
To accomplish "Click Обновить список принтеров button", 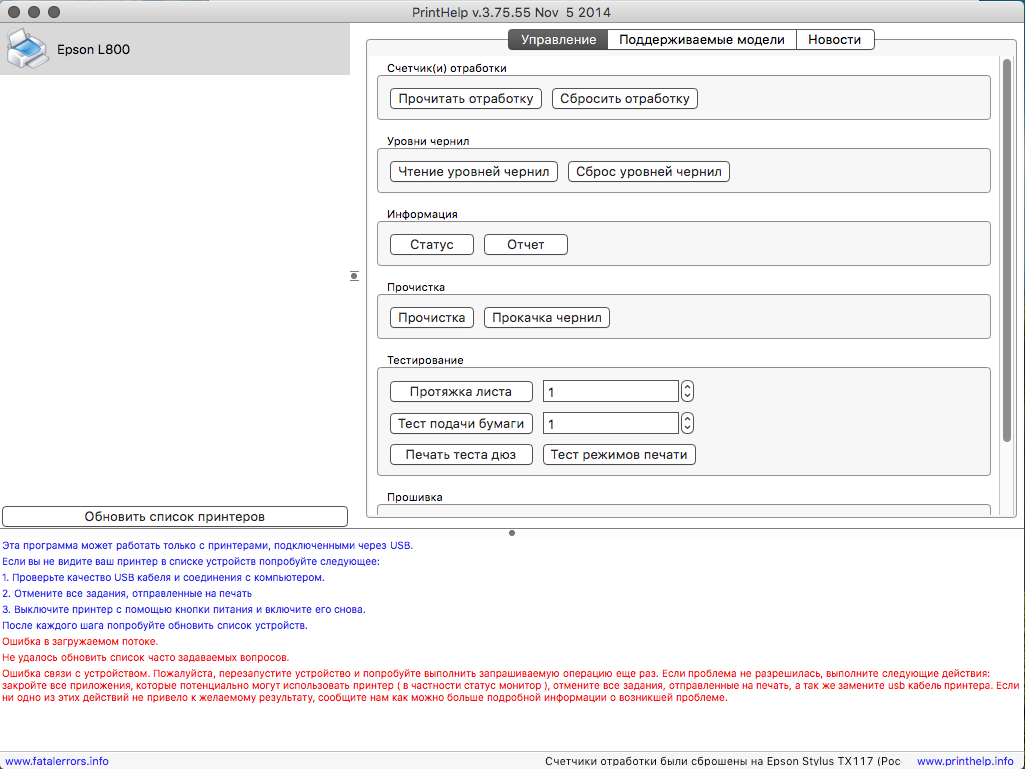I will pyautogui.click(x=175, y=517).
